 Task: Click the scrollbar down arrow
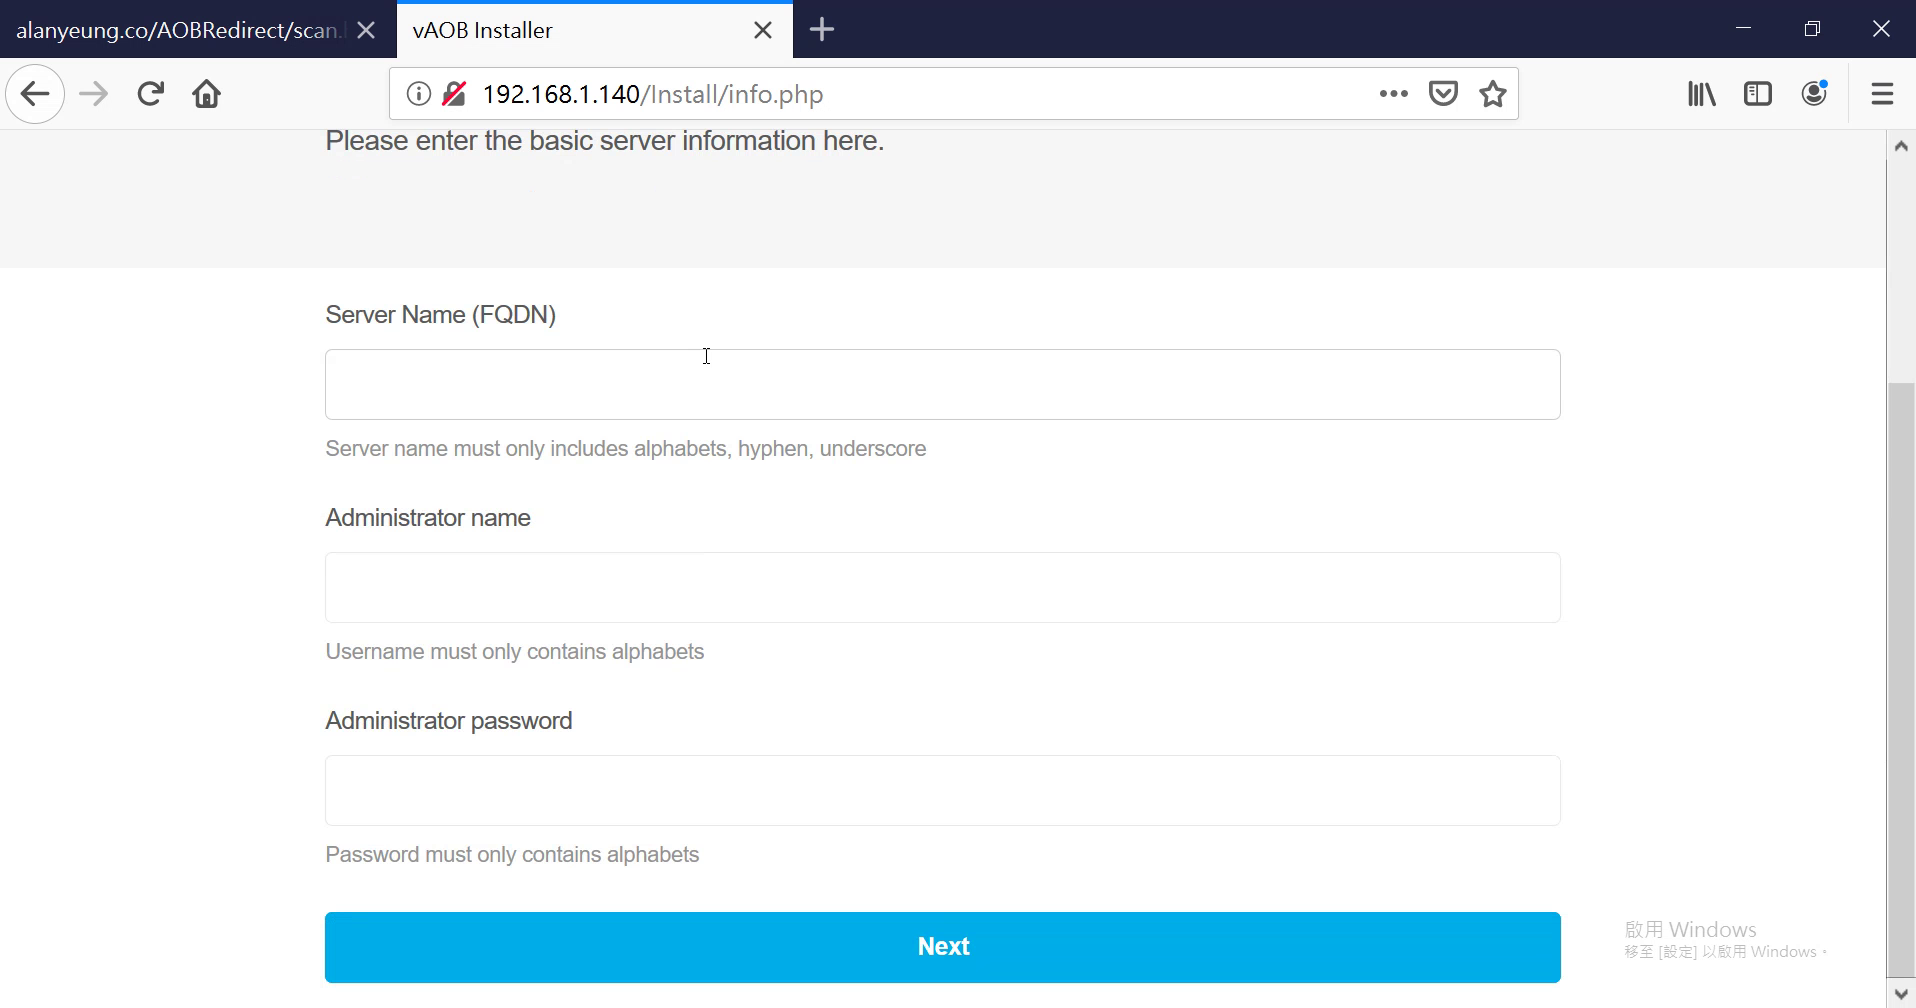click(1901, 993)
